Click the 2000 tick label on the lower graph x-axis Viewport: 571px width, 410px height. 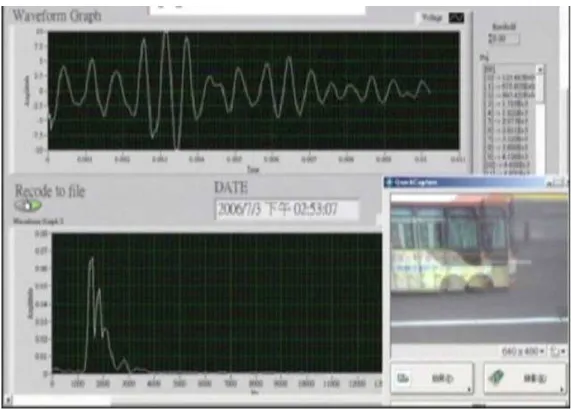click(x=103, y=383)
